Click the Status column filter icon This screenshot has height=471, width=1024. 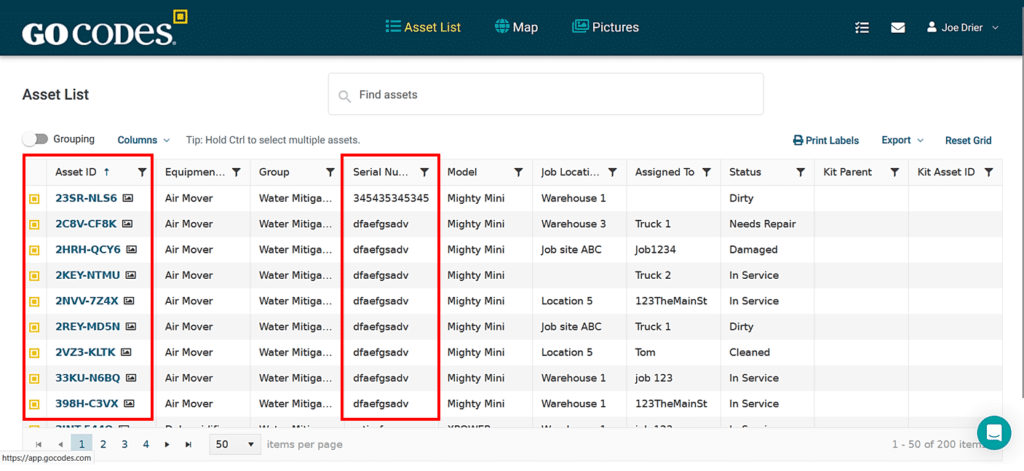click(800, 172)
